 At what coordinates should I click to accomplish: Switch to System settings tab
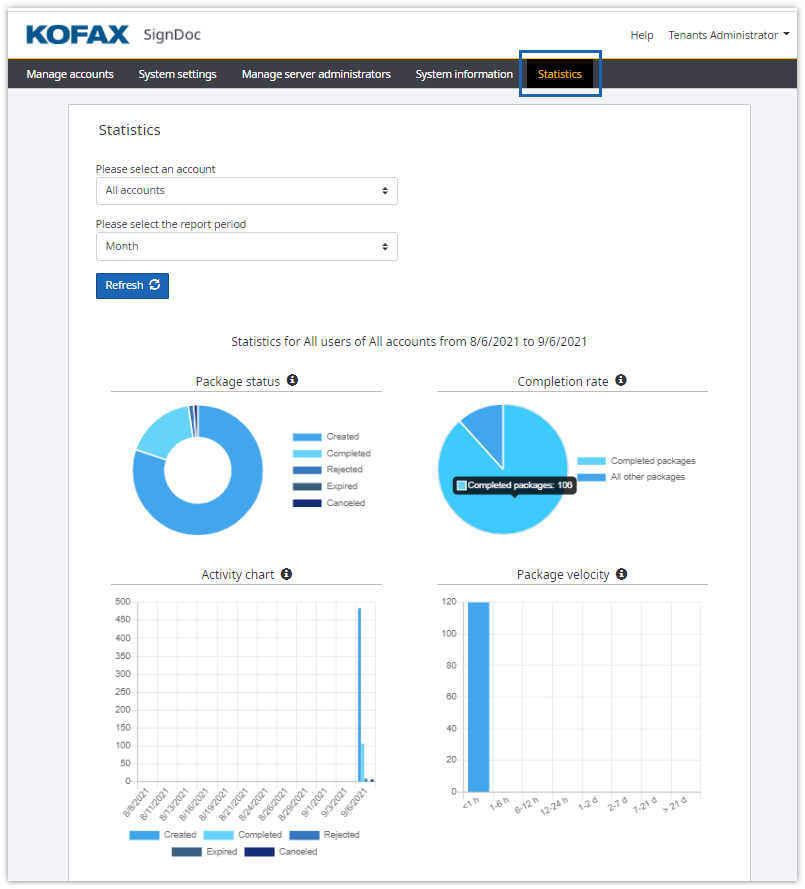(x=178, y=74)
